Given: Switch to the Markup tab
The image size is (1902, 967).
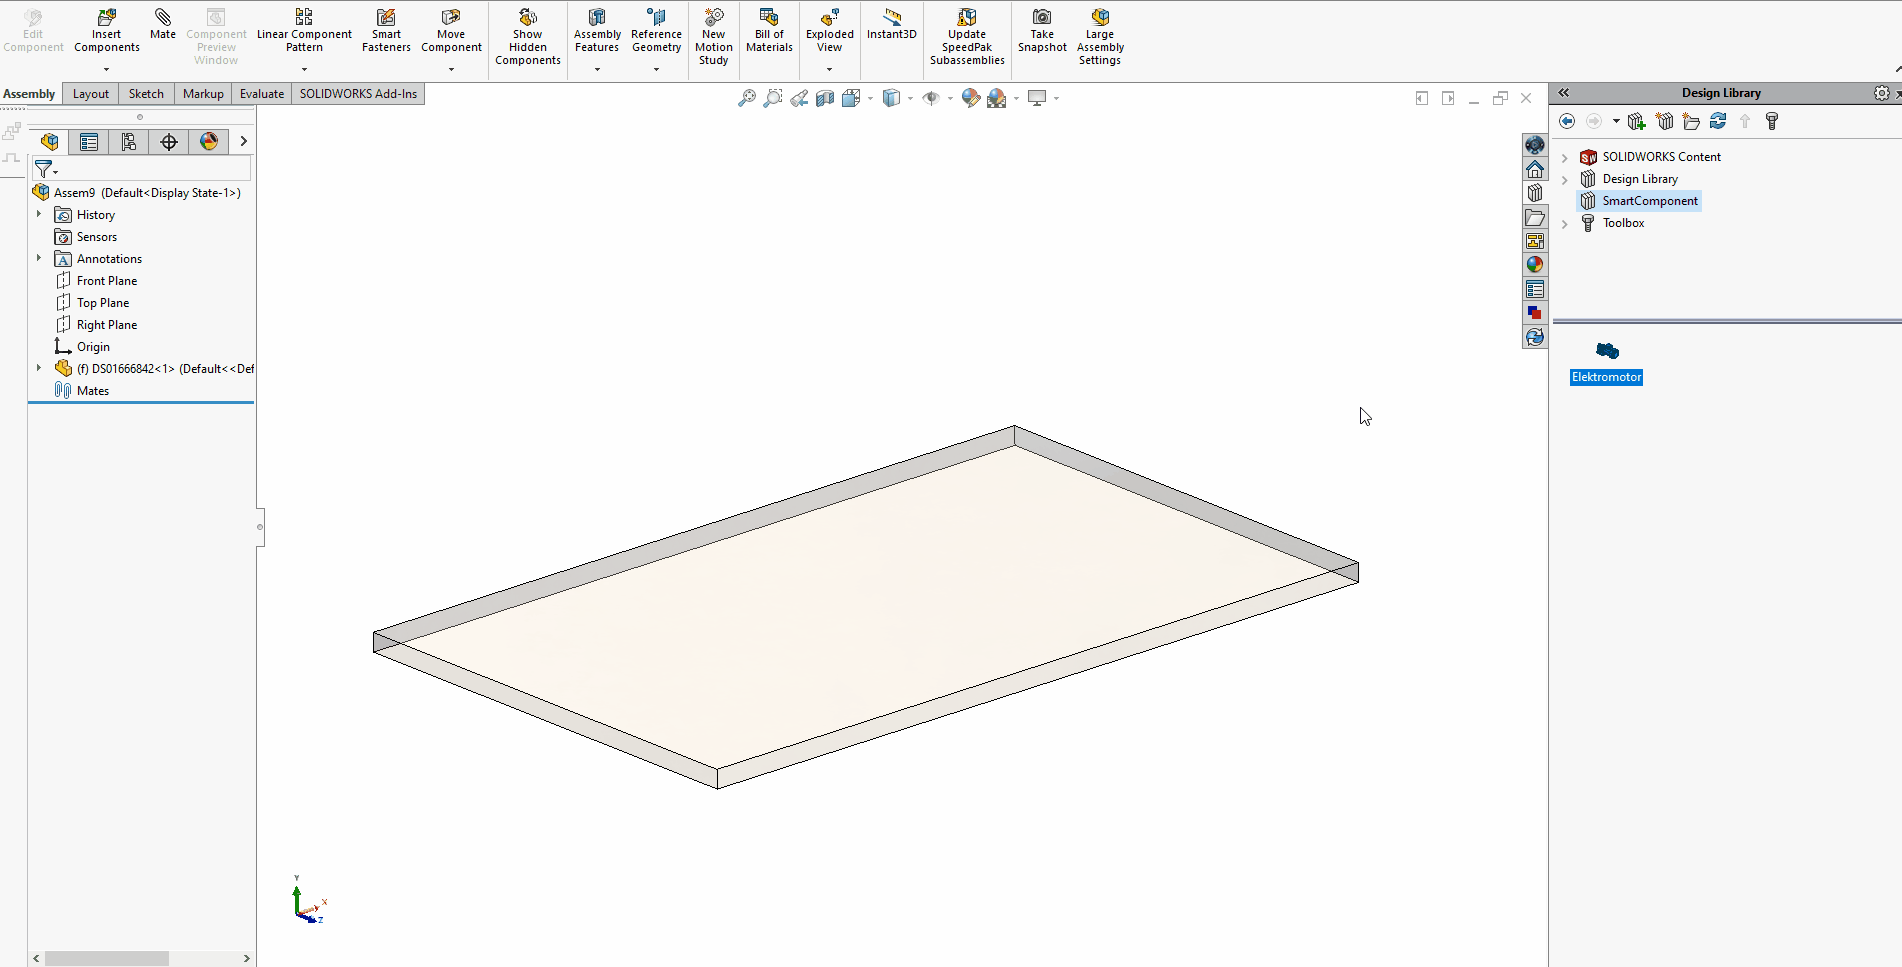Looking at the screenshot, I should (x=203, y=94).
